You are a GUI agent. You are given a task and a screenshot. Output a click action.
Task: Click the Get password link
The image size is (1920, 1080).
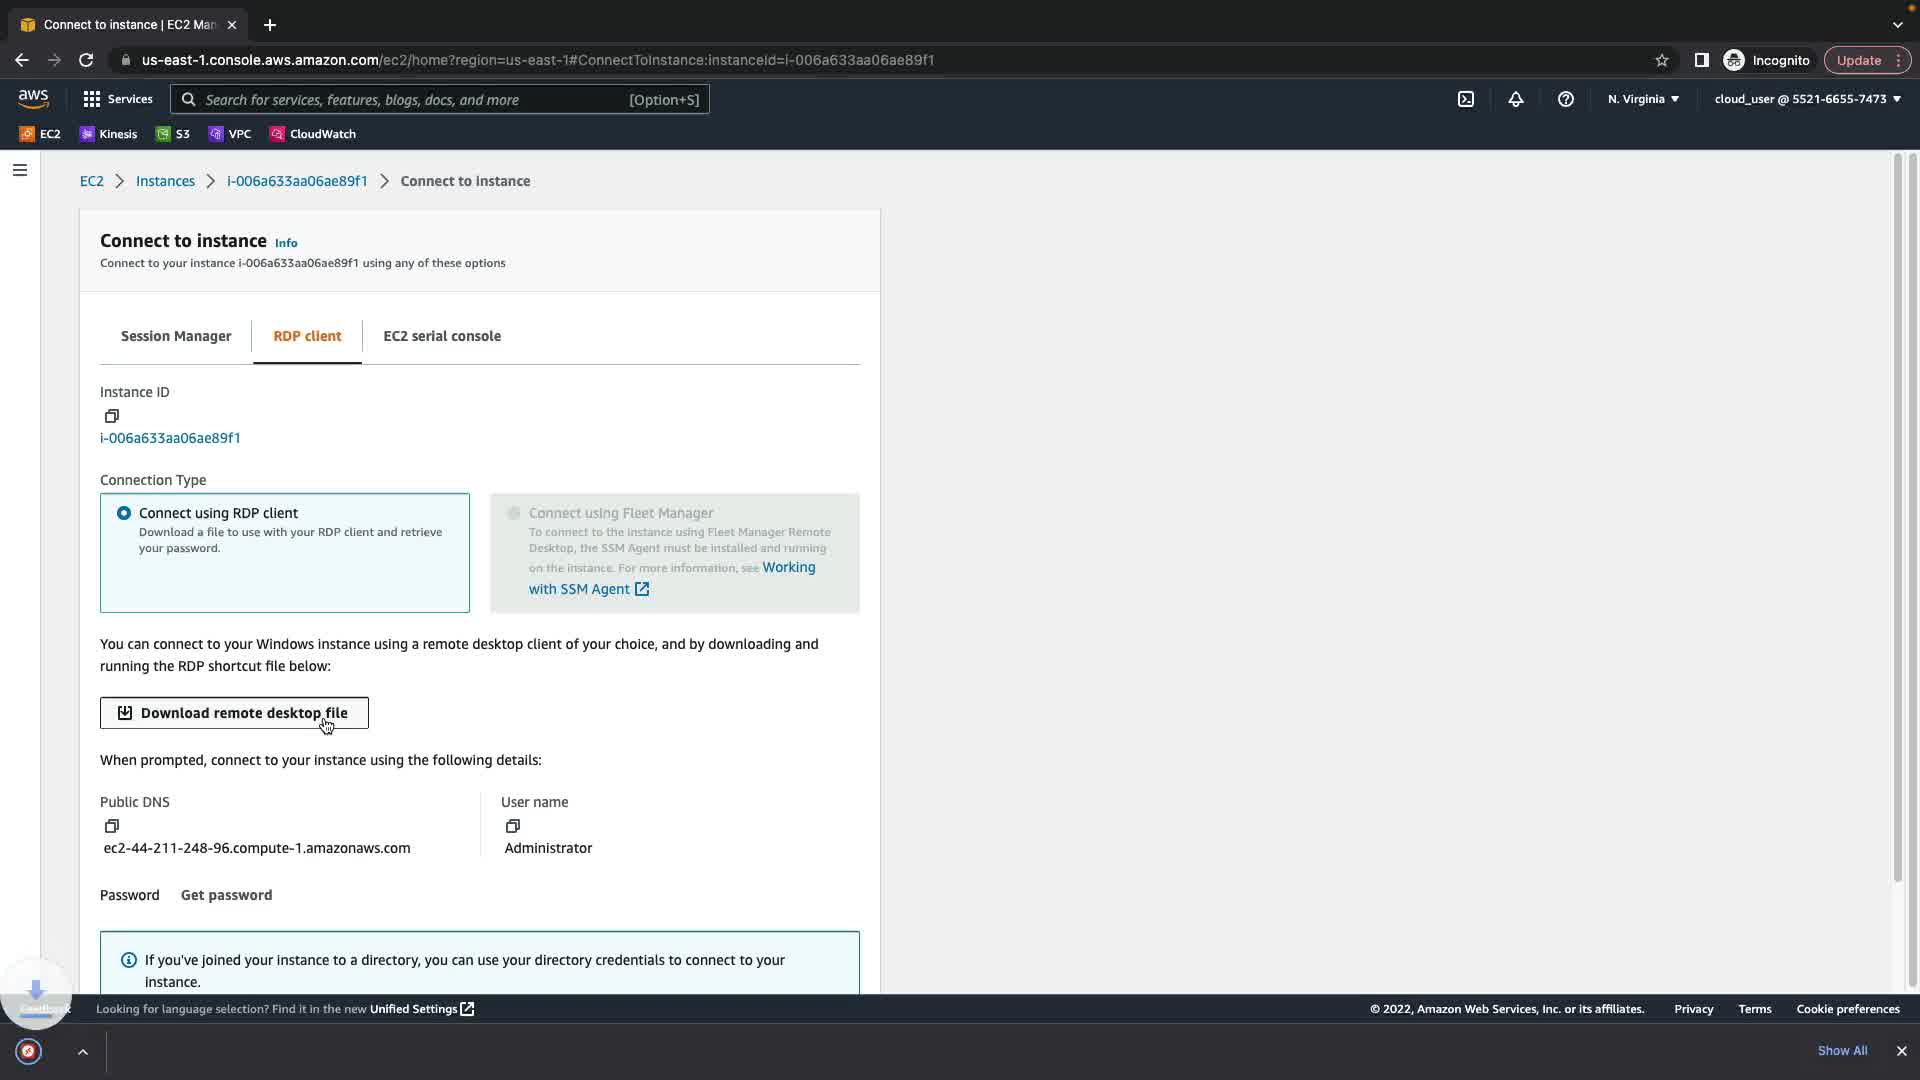pos(226,895)
